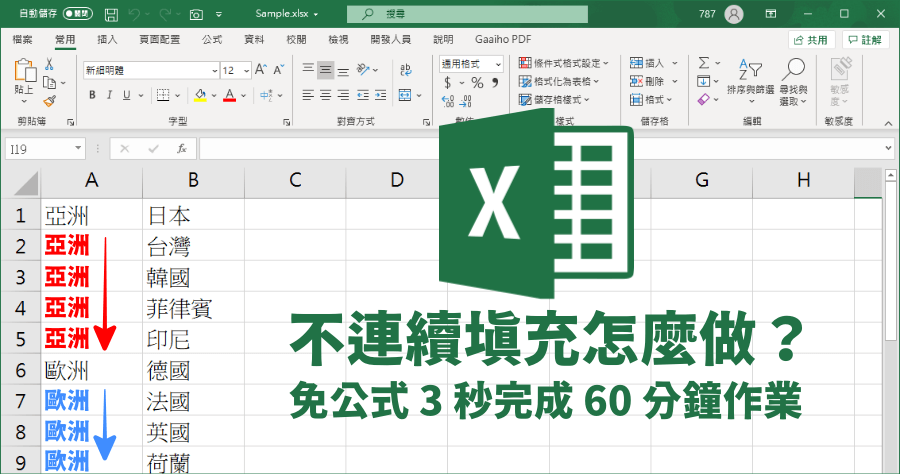Collapse the ribbon chevron
This screenshot has width=900, height=474.
tap(888, 123)
